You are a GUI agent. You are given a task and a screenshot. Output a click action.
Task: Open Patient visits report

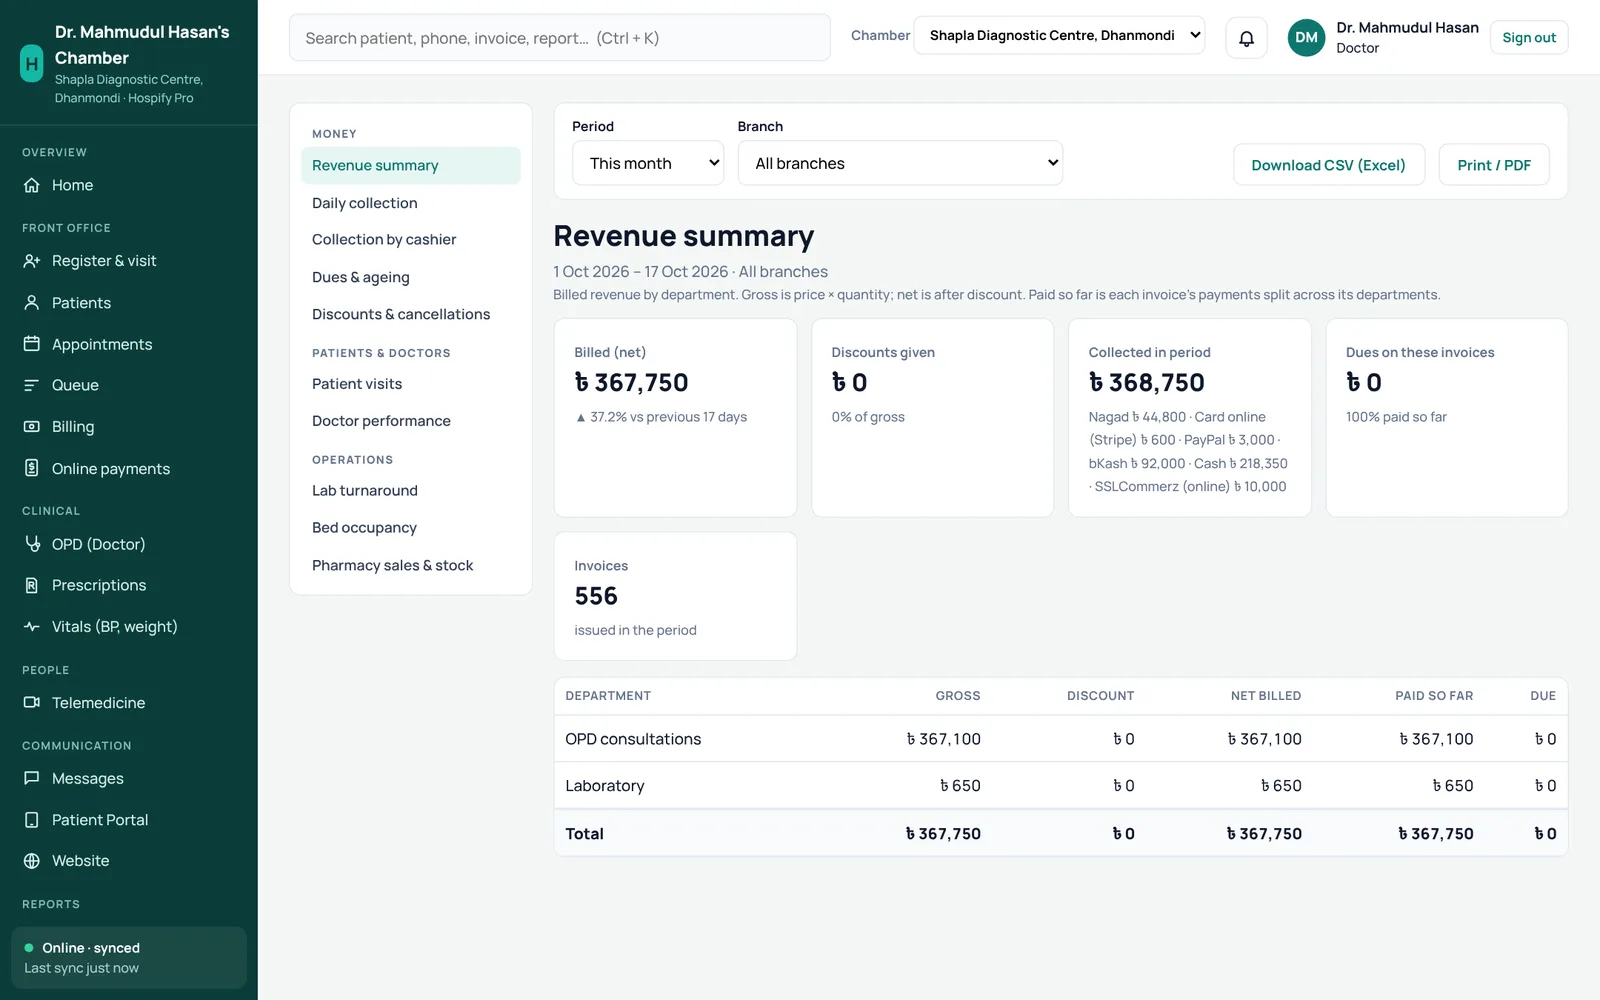[x=411, y=384]
